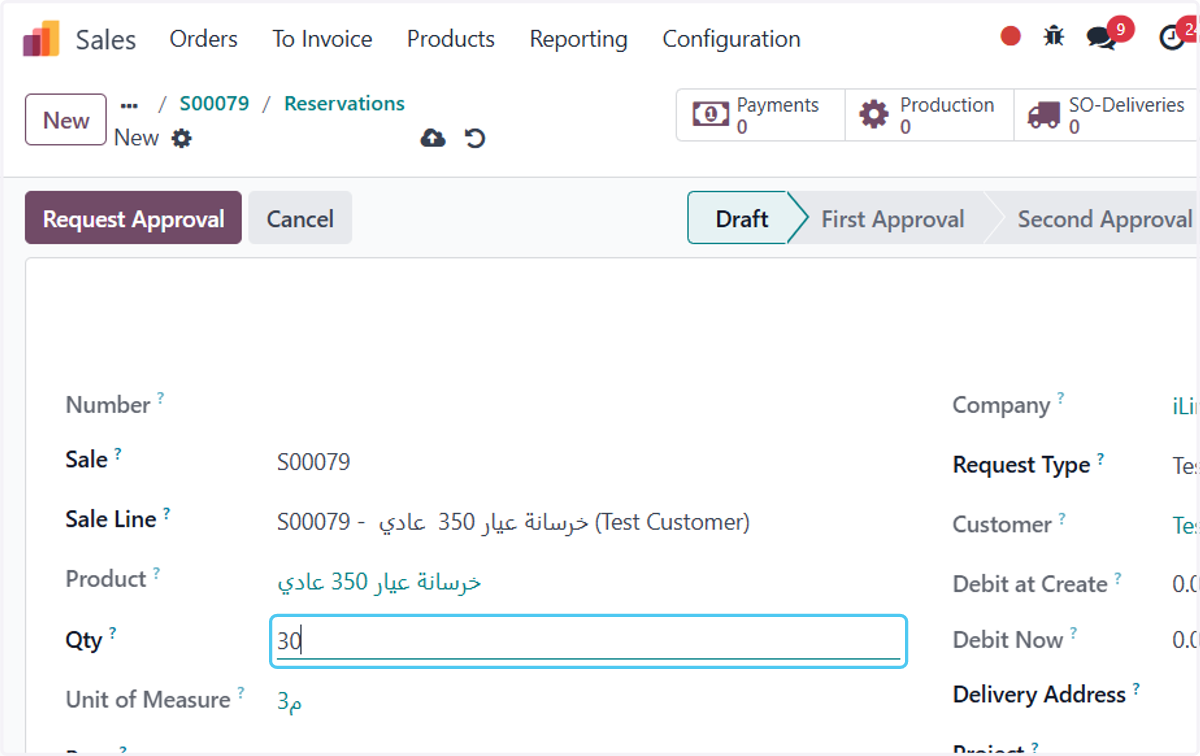Viewport: 1200px width, 756px height.
Task: Click the help mark beside Sale label
Action: coord(117,453)
